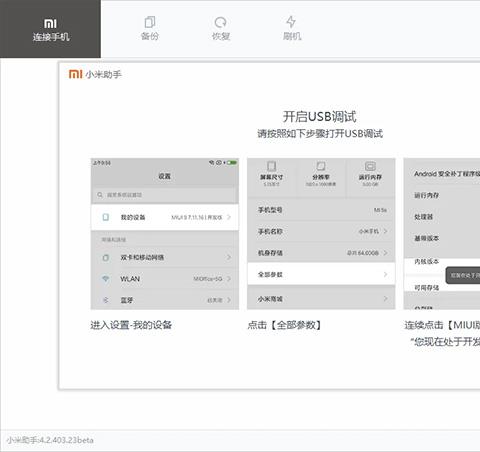Viewport: 480px width, 452px height.
Task: Open the 刷机 flash tab
Action: (292, 29)
